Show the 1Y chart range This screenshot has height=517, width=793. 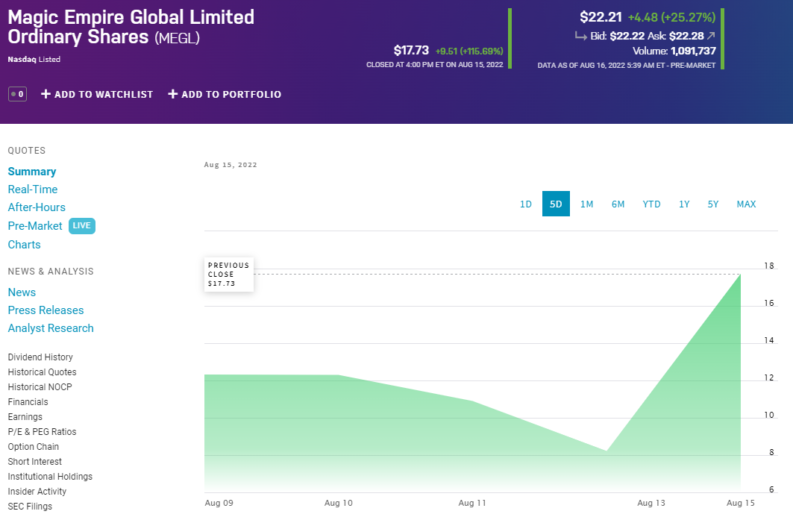684,204
